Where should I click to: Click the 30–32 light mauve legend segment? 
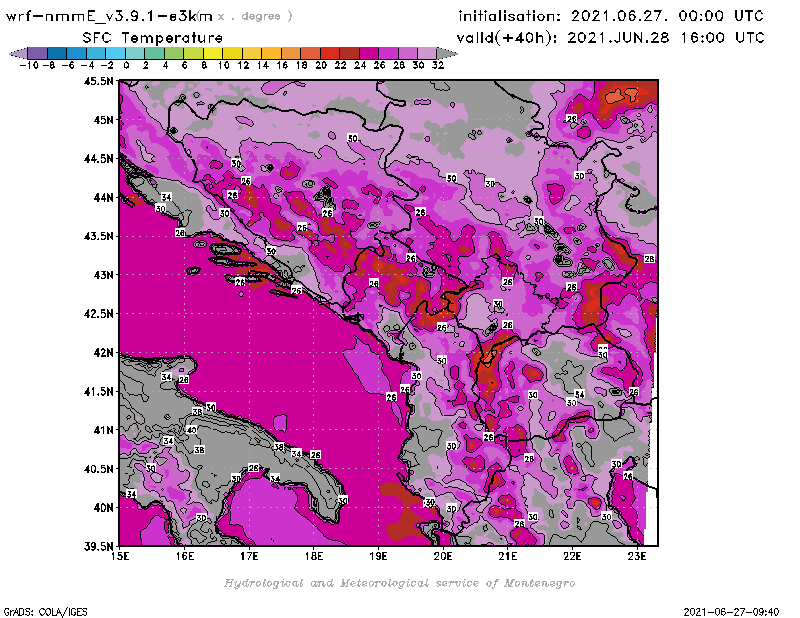[x=428, y=53]
